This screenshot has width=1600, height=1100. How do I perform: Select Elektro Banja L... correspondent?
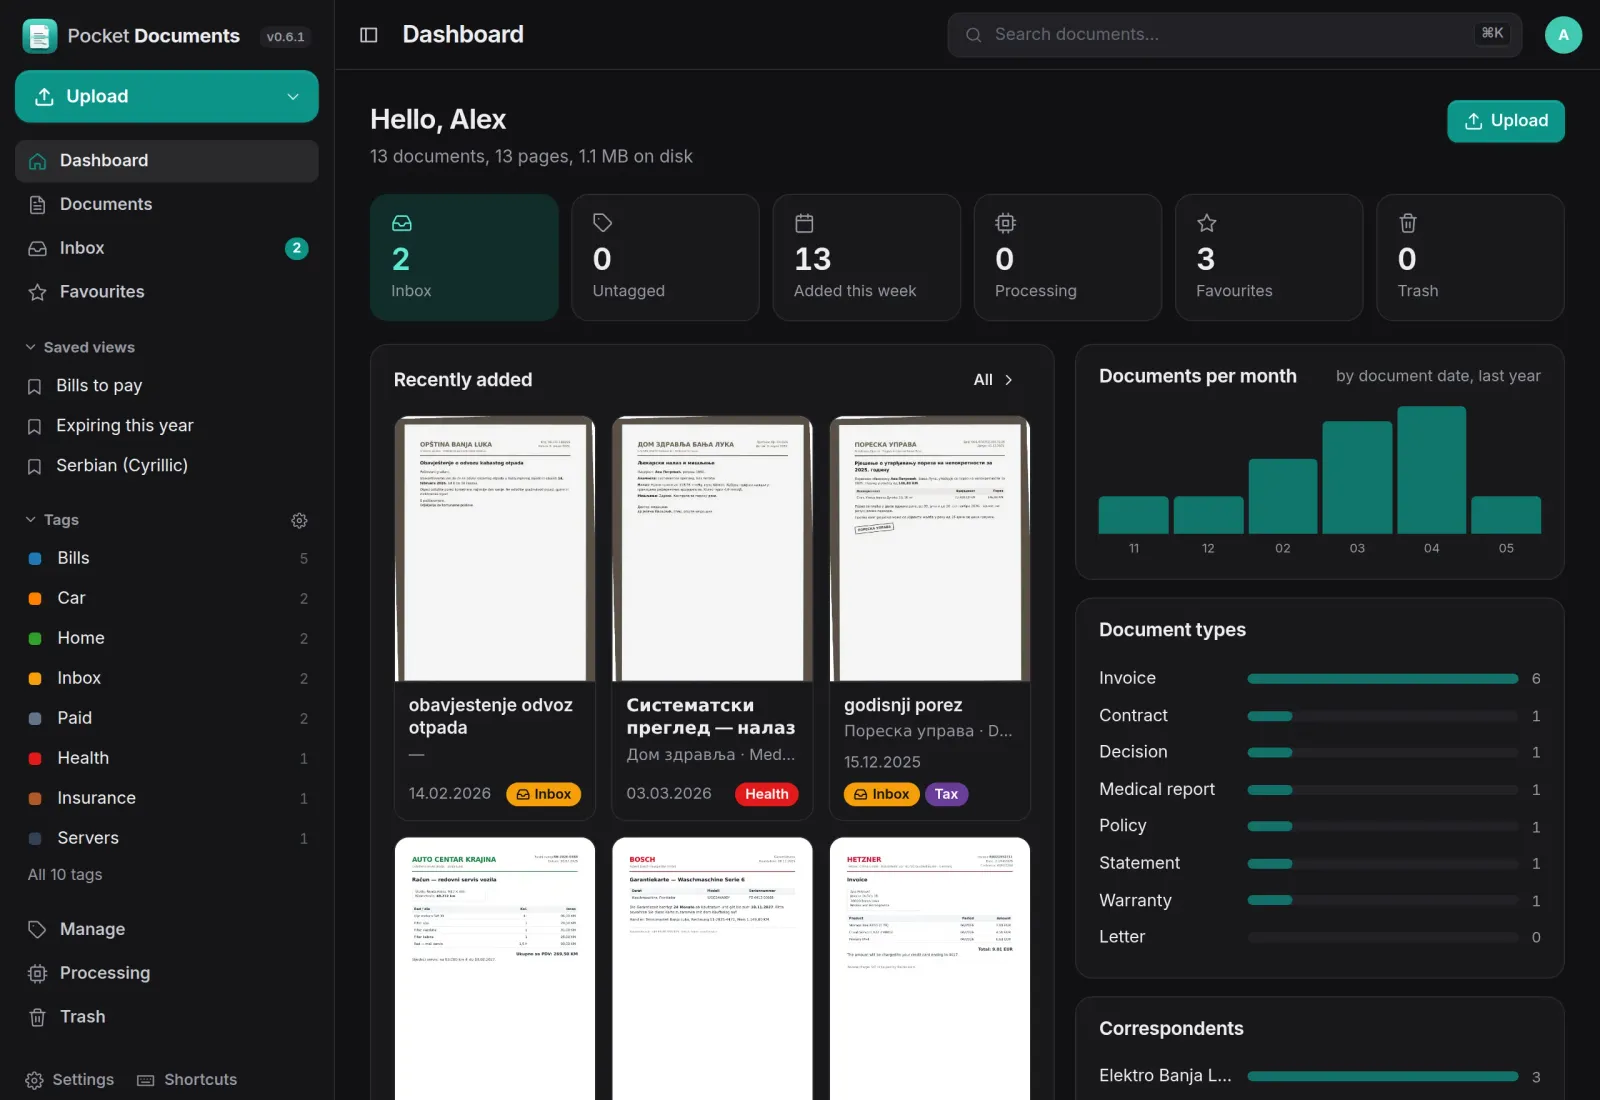pos(1319,1076)
